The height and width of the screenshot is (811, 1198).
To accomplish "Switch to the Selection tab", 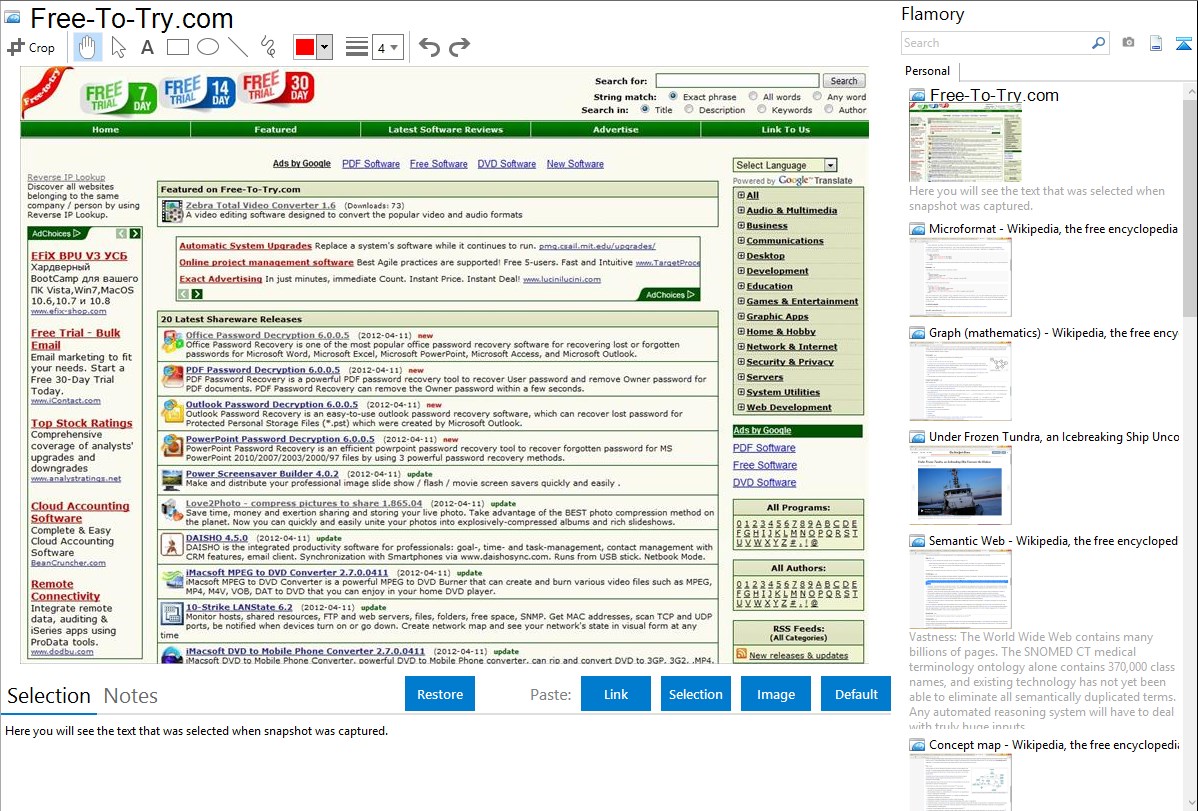I will [49, 696].
